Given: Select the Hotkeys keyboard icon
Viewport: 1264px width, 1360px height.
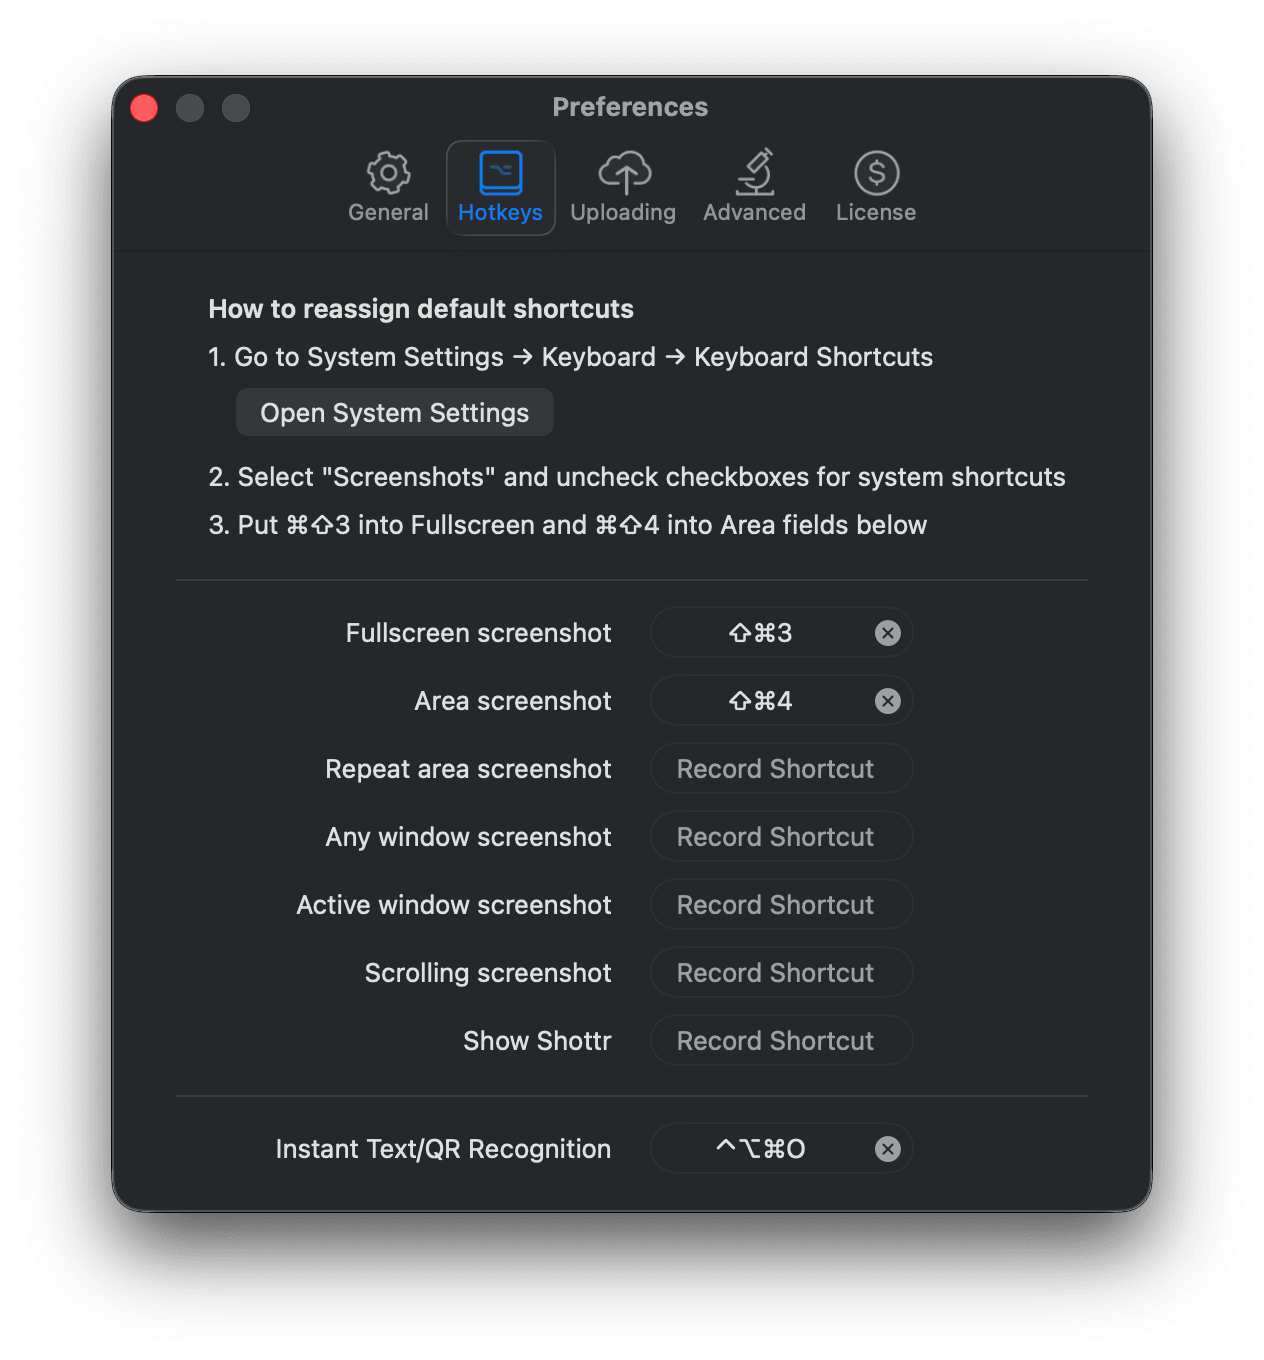Looking at the screenshot, I should pos(500,173).
